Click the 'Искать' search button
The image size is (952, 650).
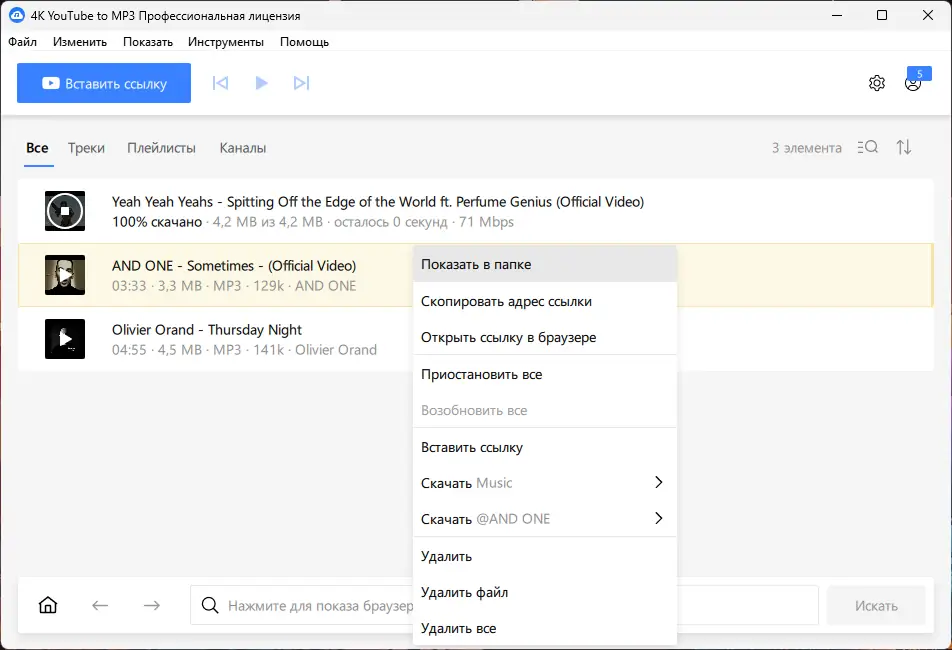[x=876, y=605]
